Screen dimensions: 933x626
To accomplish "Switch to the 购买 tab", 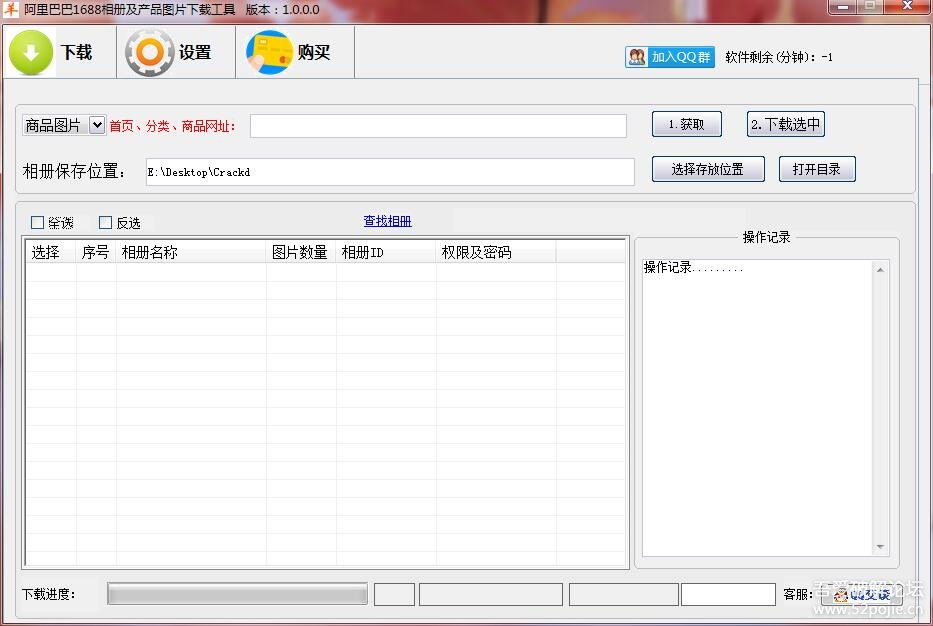I will 295,52.
